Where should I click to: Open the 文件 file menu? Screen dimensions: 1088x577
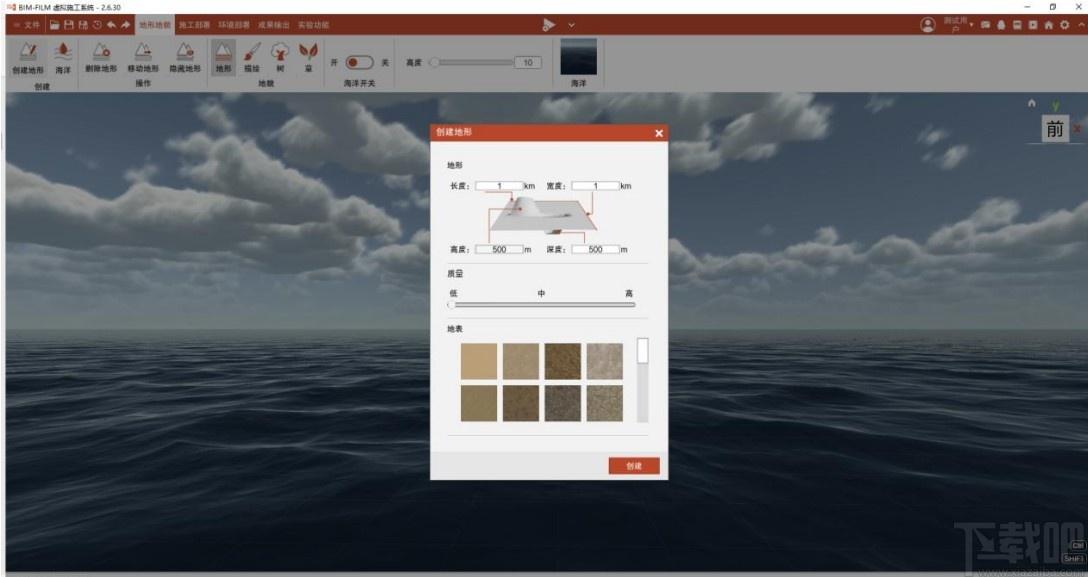(x=27, y=25)
